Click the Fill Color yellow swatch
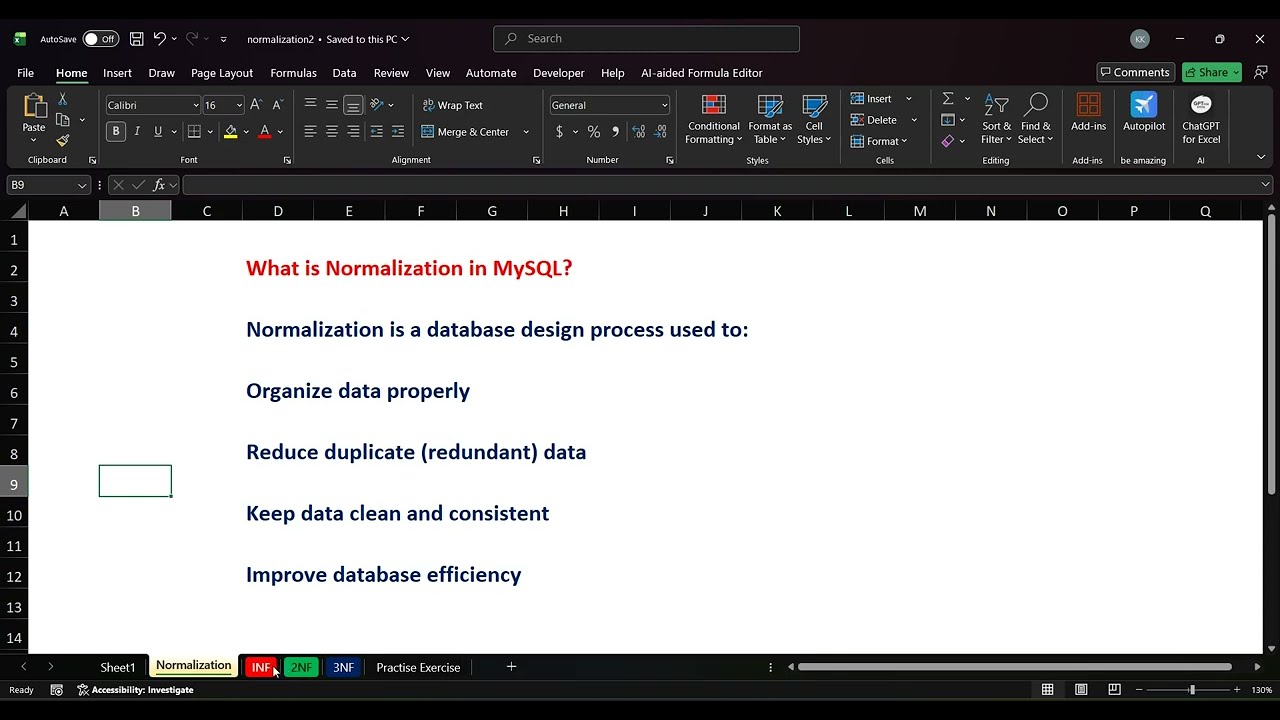Image resolution: width=1280 pixels, height=720 pixels. (x=231, y=132)
